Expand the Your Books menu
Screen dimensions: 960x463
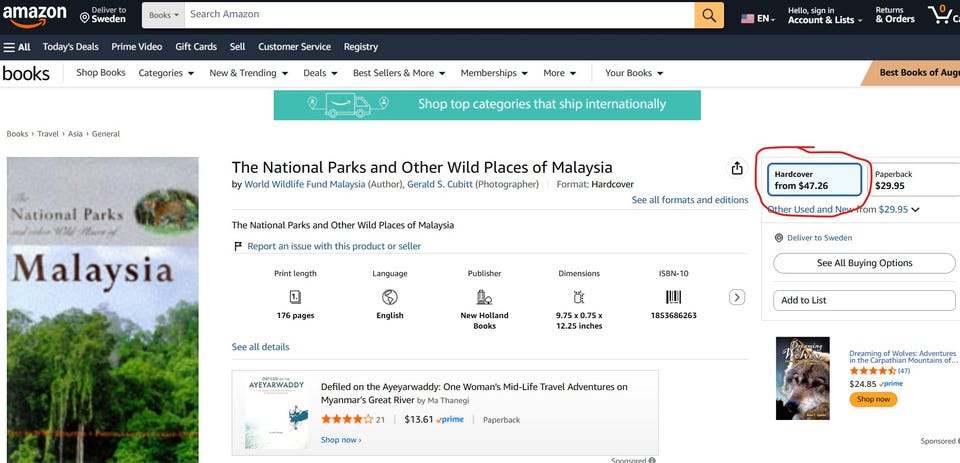pyautogui.click(x=634, y=73)
